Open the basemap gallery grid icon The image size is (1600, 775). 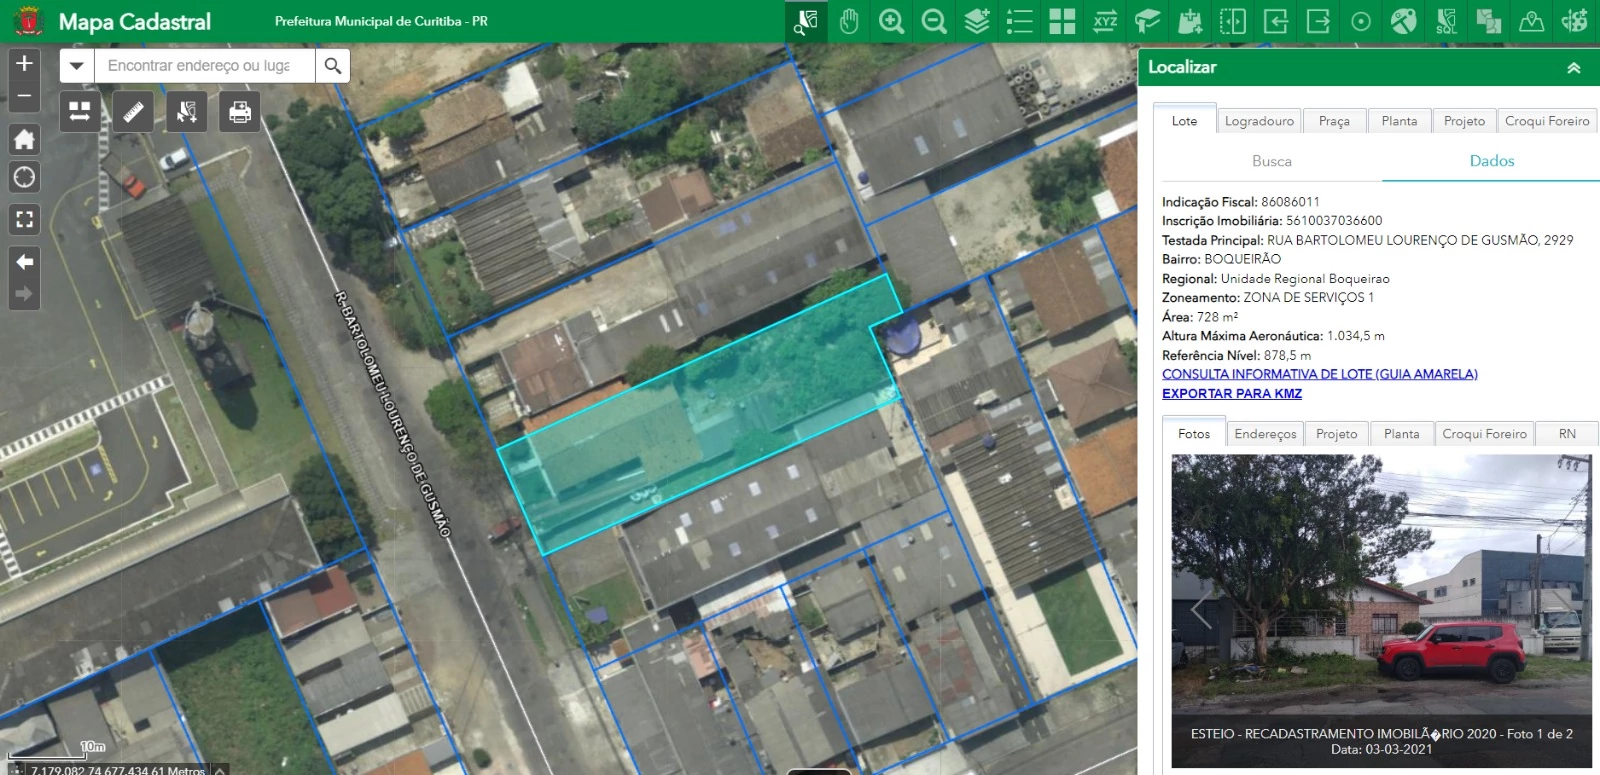[x=1062, y=21]
